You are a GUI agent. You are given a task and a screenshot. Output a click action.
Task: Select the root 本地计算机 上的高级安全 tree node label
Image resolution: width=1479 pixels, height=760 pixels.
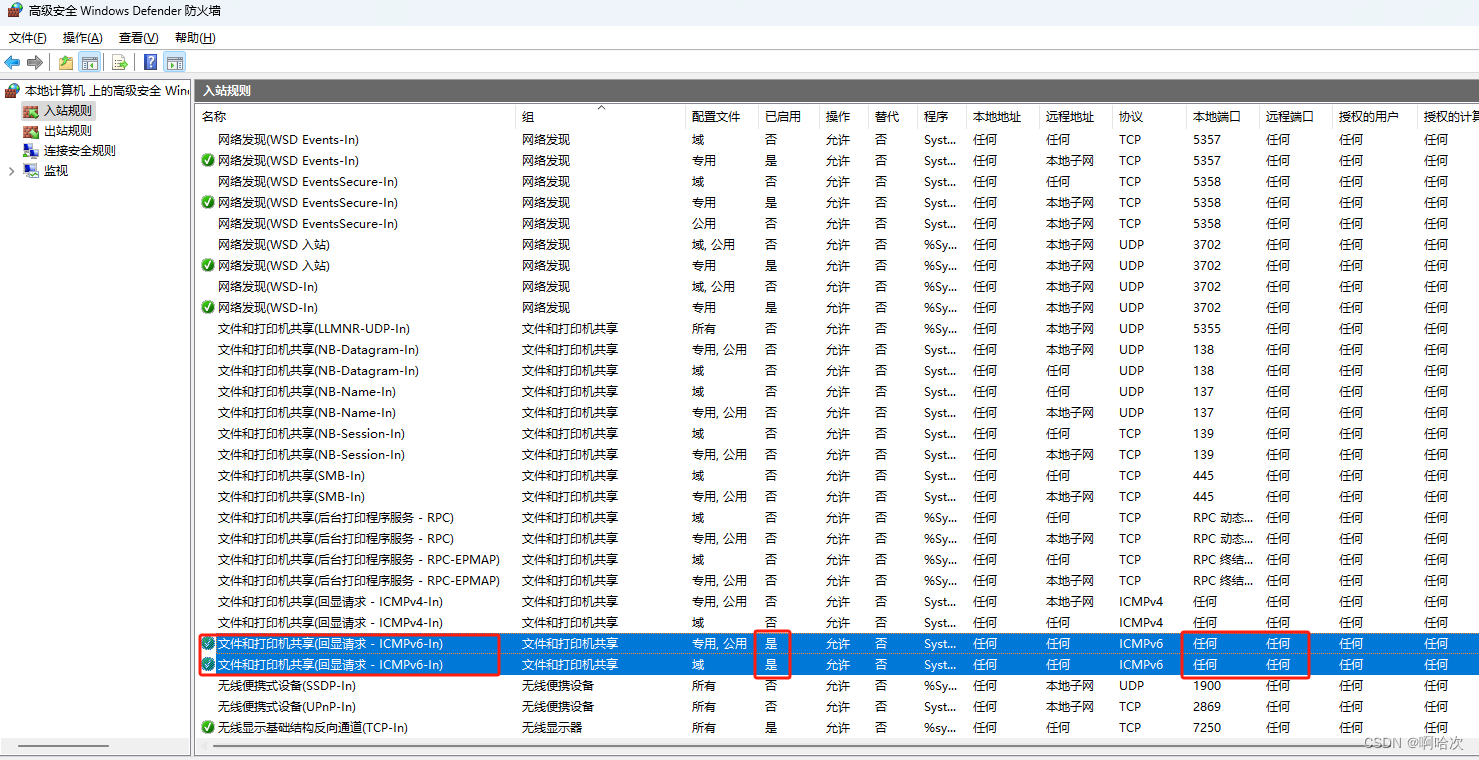pos(107,91)
